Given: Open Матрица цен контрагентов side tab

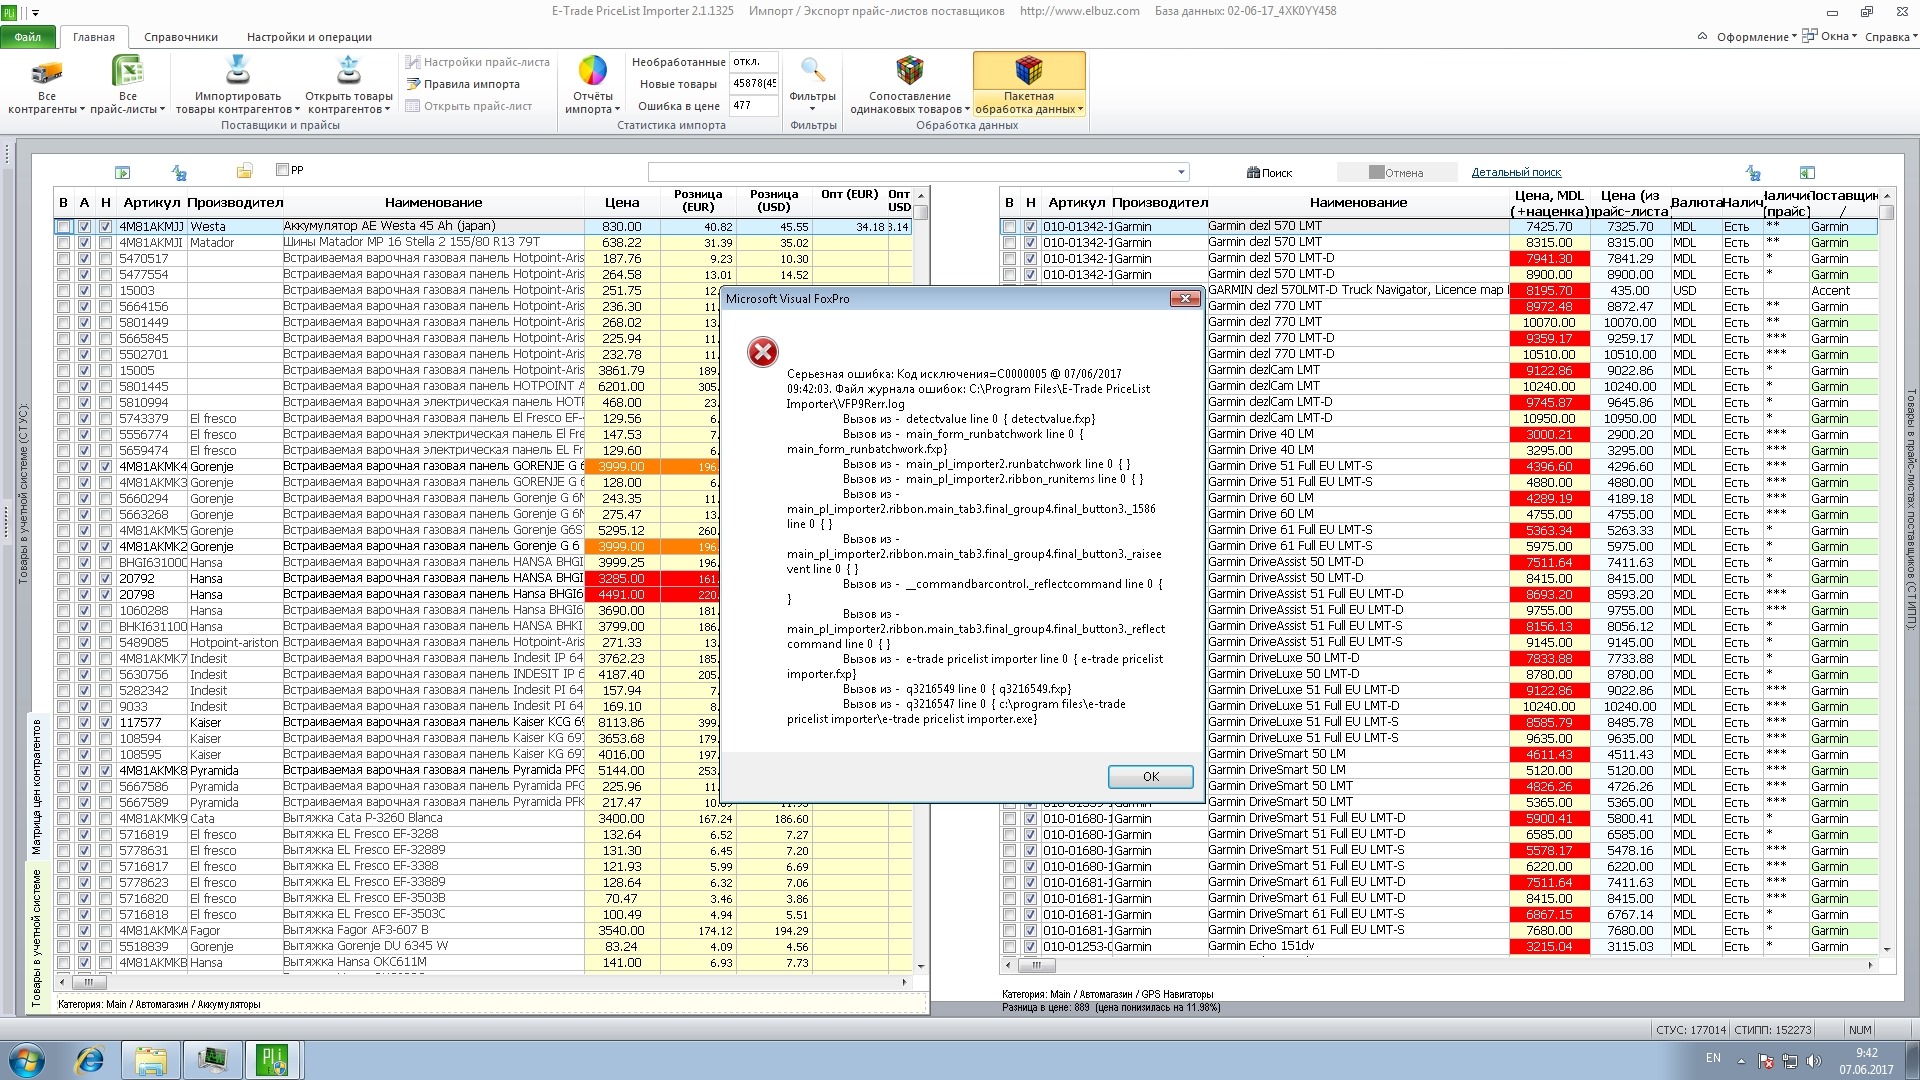Looking at the screenshot, I should click(x=37, y=787).
